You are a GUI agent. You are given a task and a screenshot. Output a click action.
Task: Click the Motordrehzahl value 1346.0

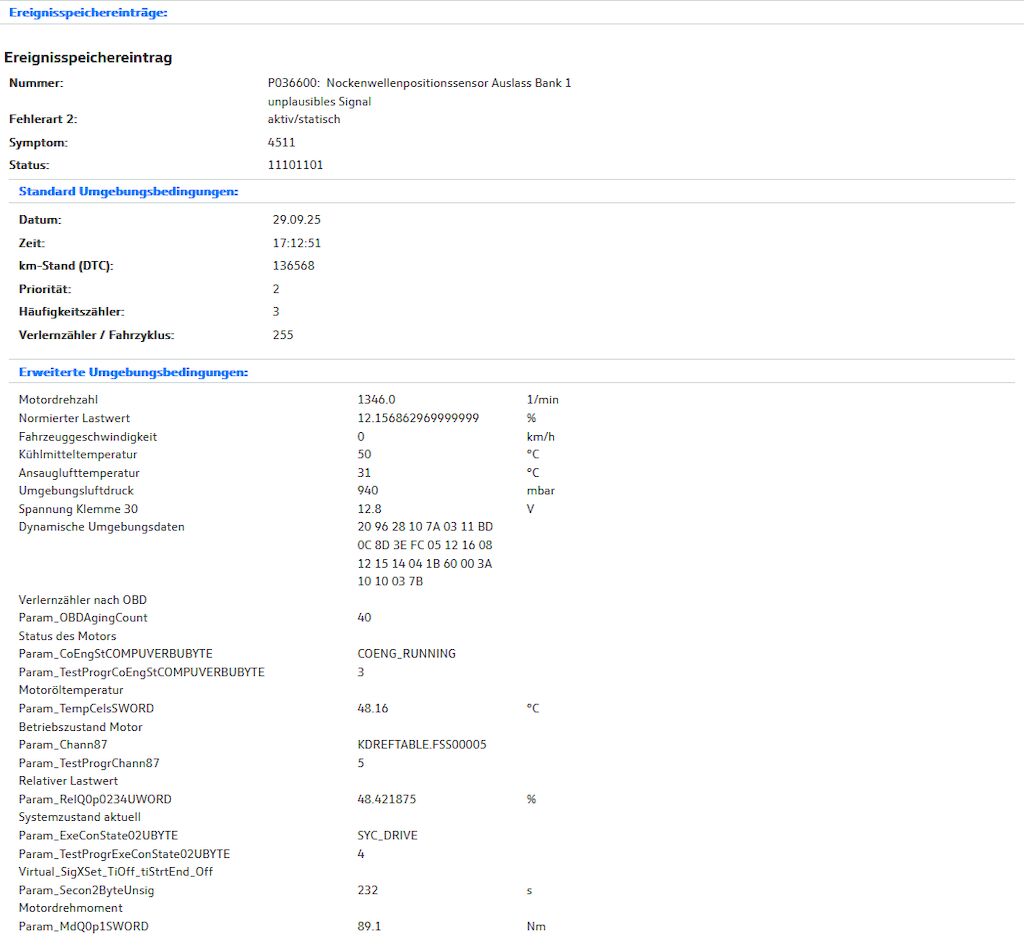tap(377, 400)
